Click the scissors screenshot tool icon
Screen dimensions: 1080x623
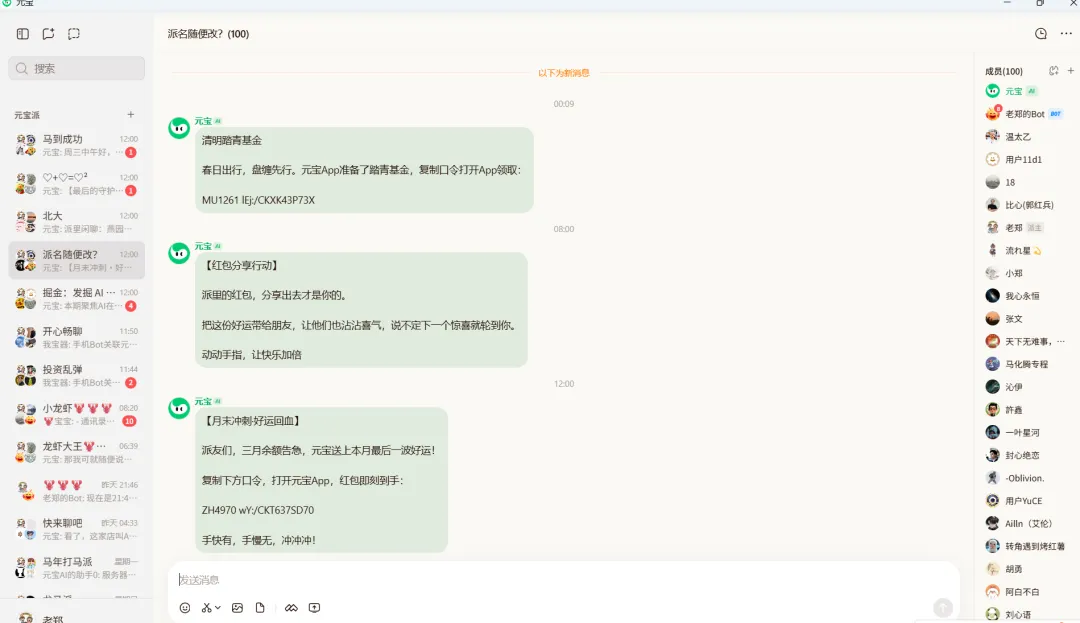tap(207, 608)
